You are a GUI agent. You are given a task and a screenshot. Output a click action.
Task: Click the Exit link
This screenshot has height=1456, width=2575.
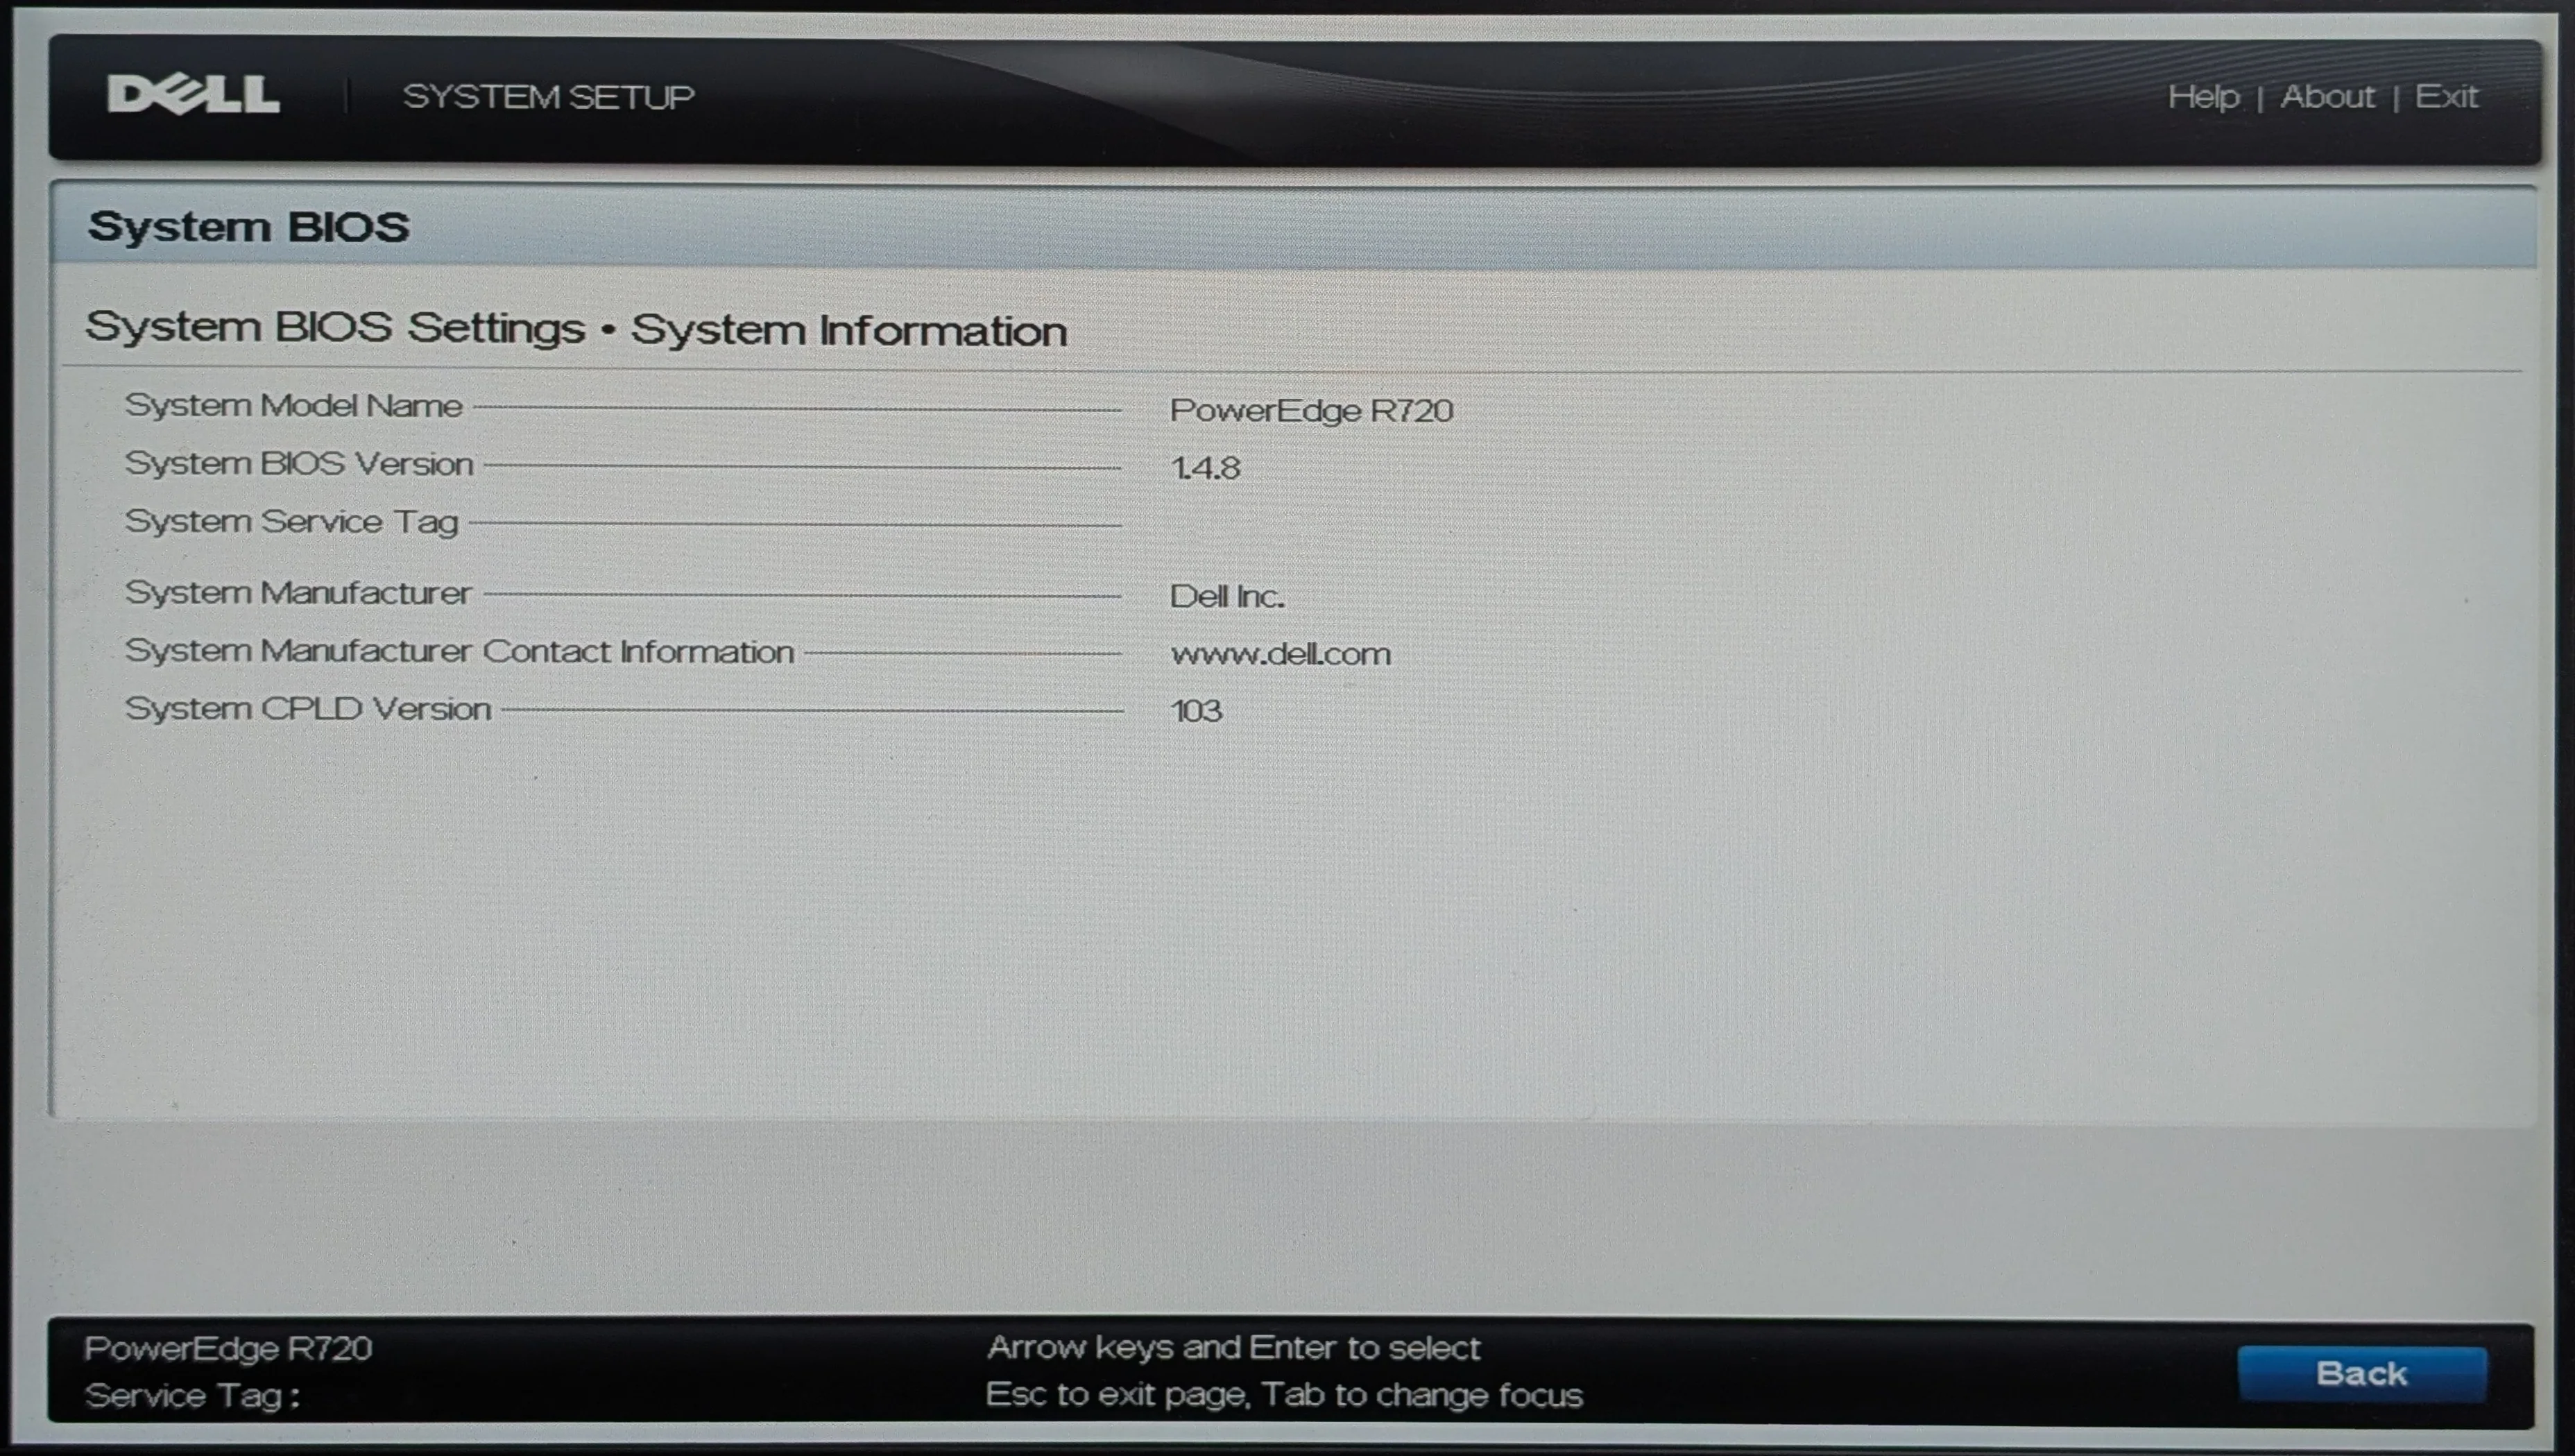point(2446,97)
